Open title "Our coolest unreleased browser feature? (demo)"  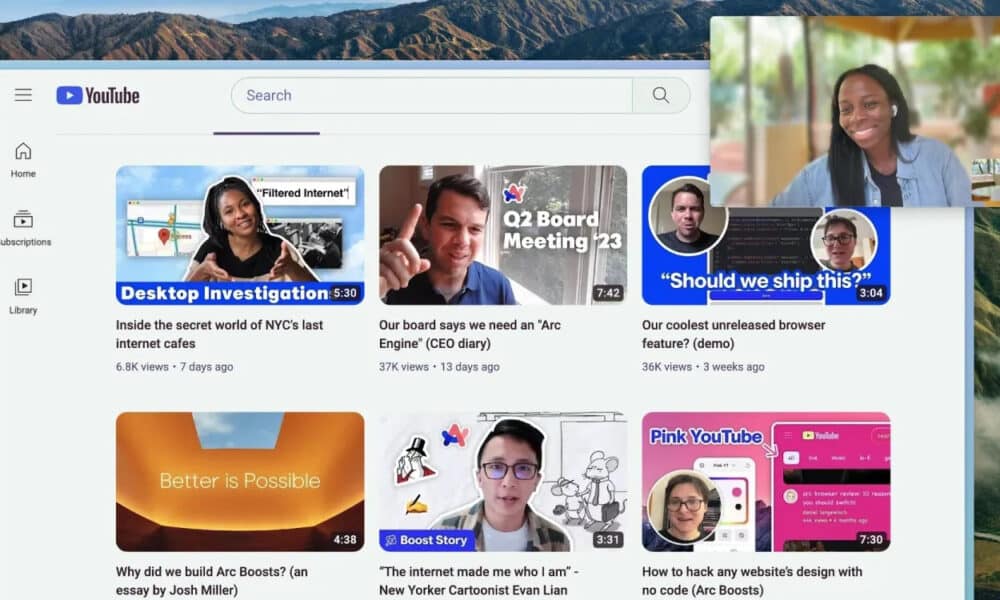coord(733,334)
